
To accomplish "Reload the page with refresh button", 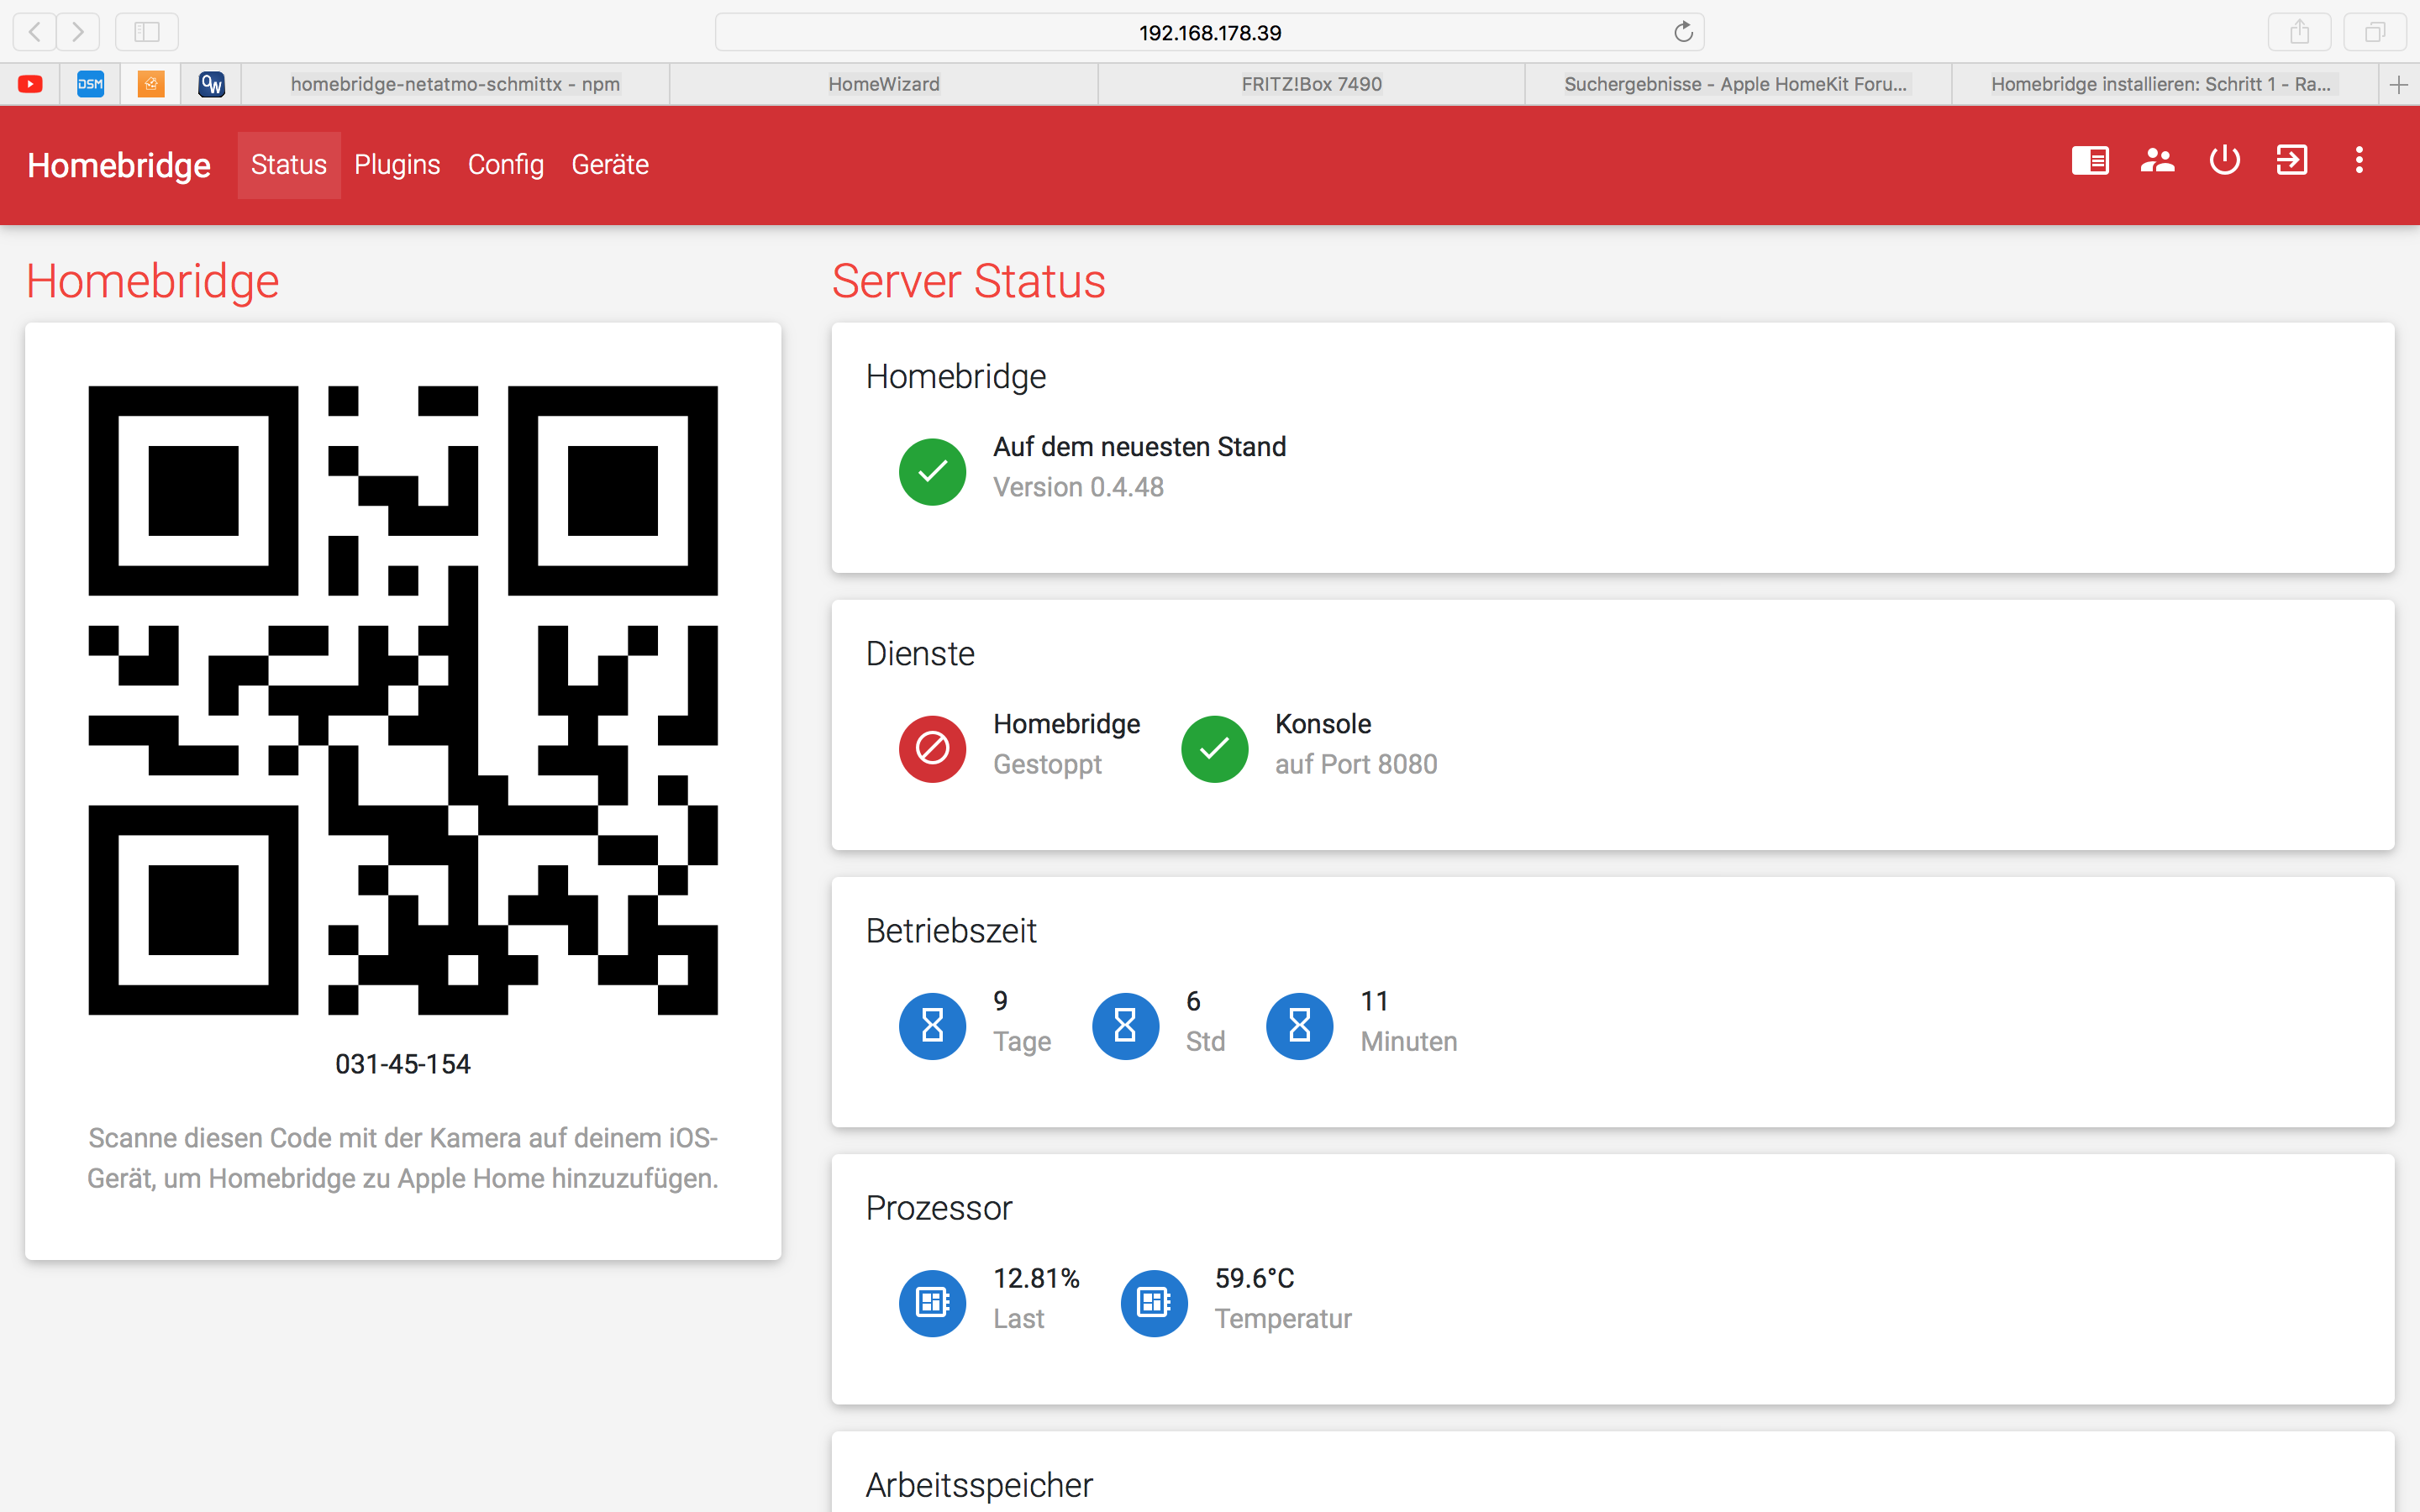I will 1683,32.
